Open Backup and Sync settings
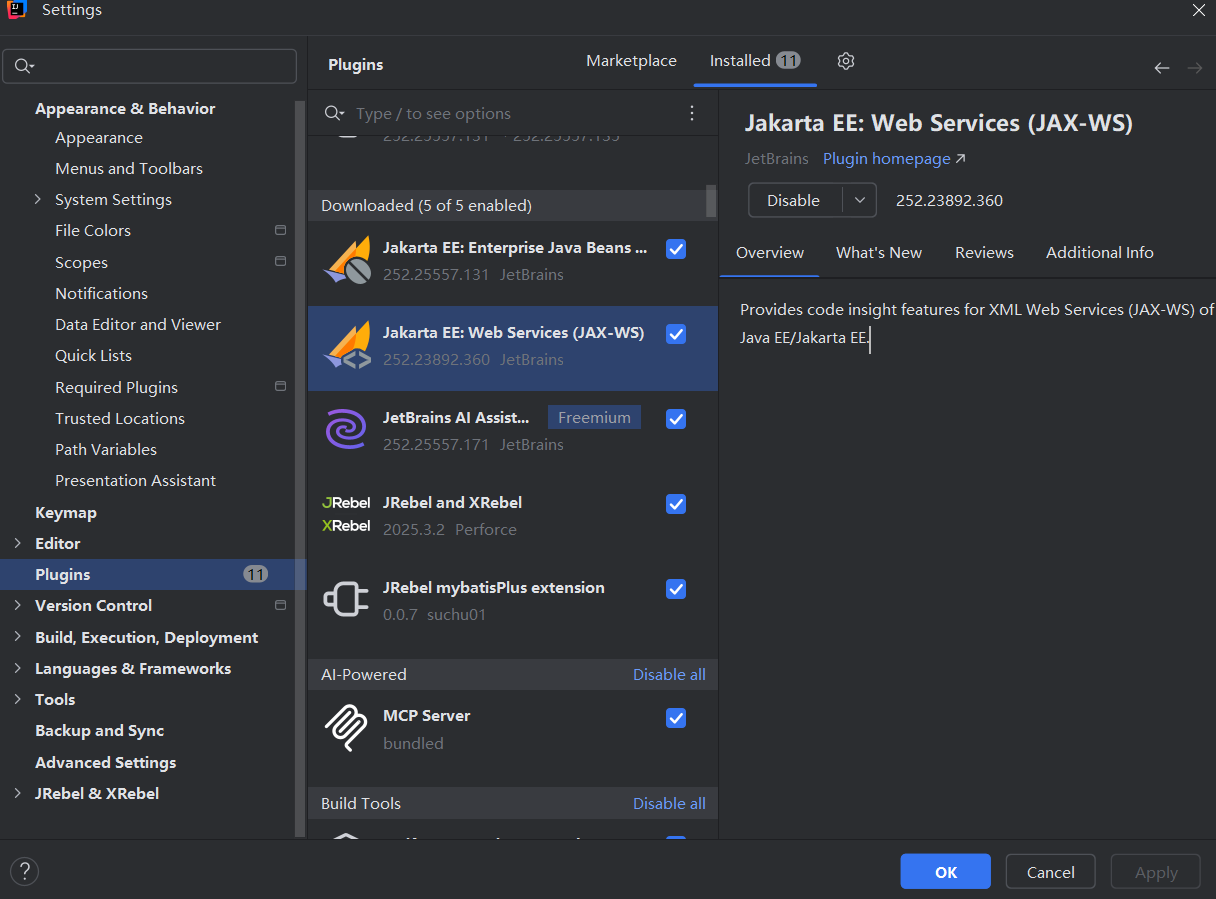Viewport: 1216px width, 899px height. pyautogui.click(x=99, y=731)
